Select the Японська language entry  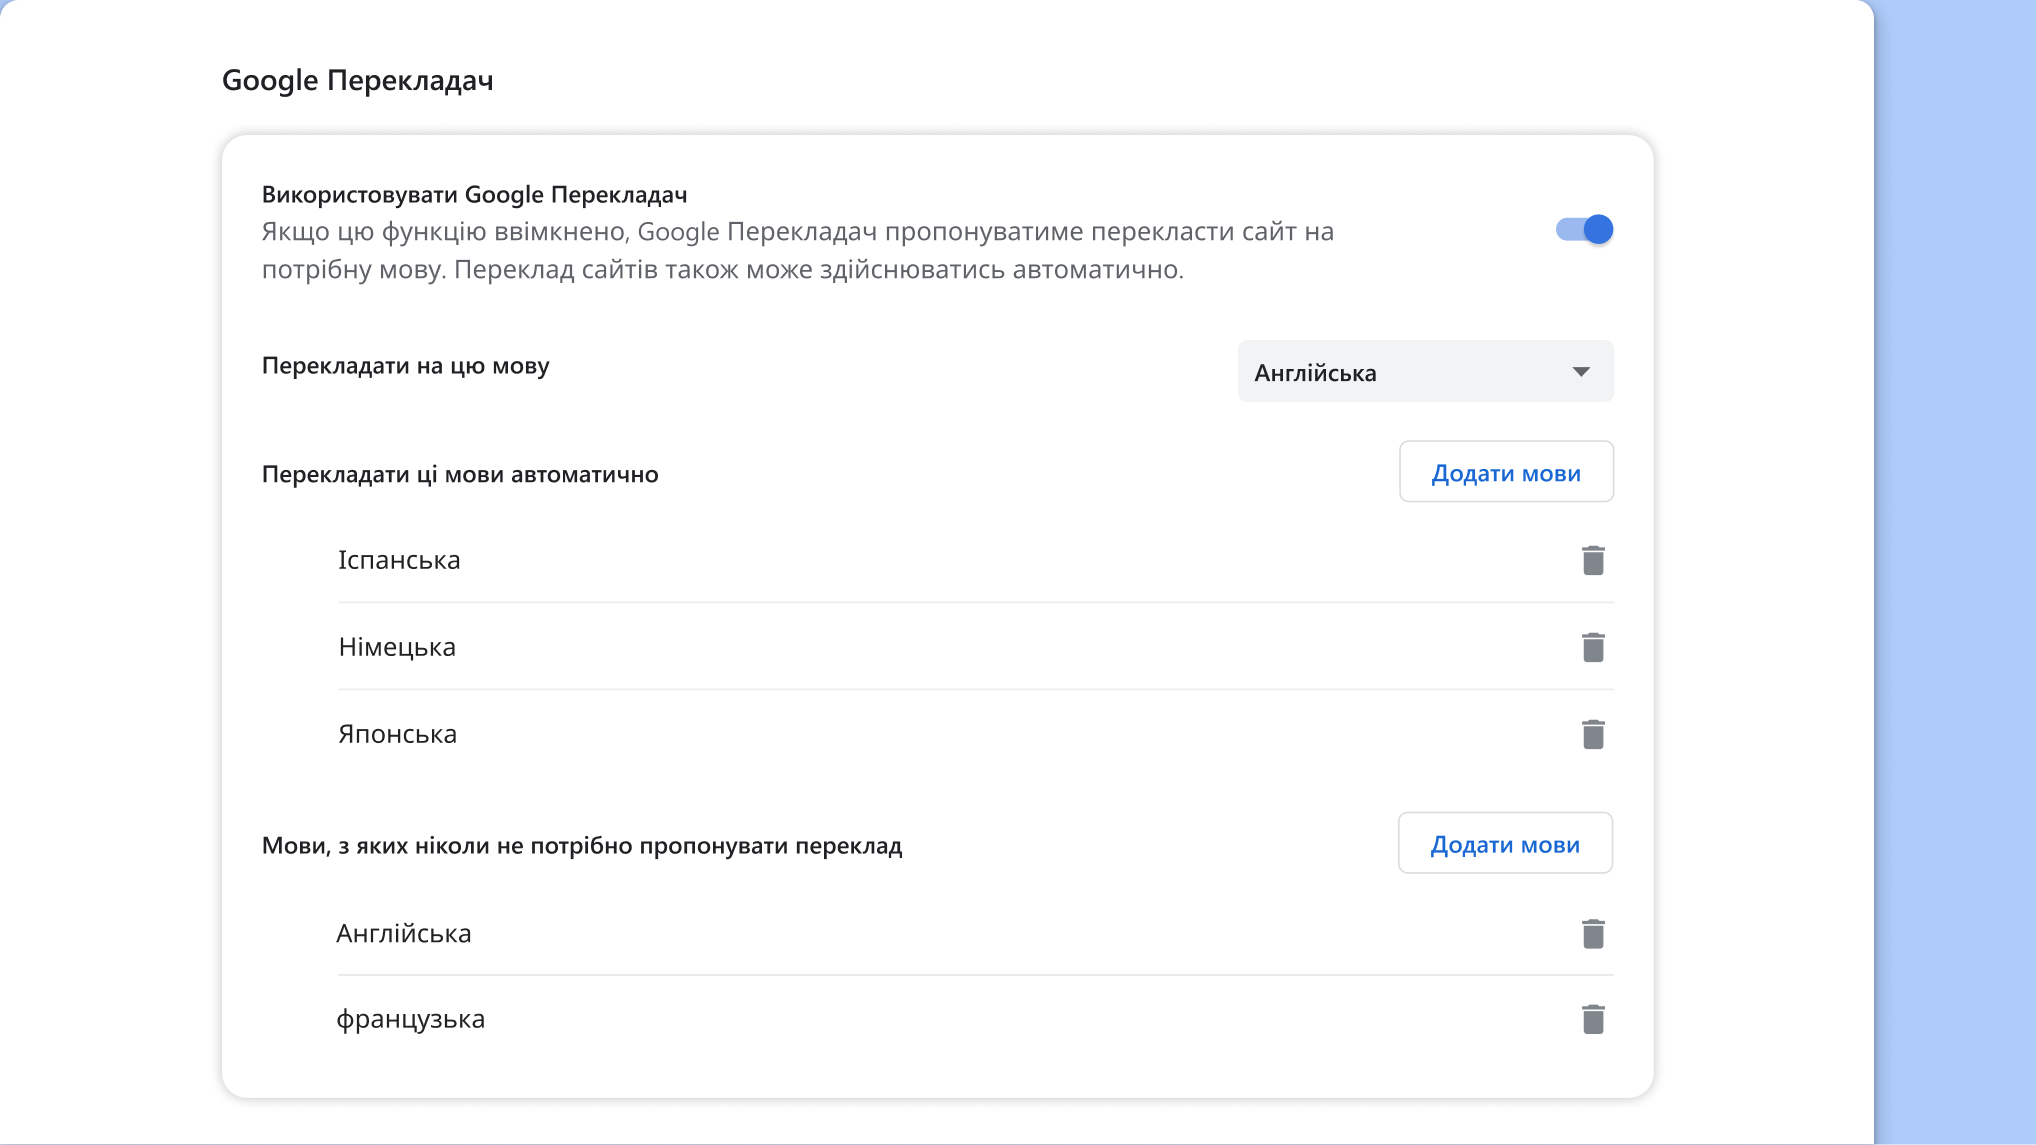(x=397, y=733)
